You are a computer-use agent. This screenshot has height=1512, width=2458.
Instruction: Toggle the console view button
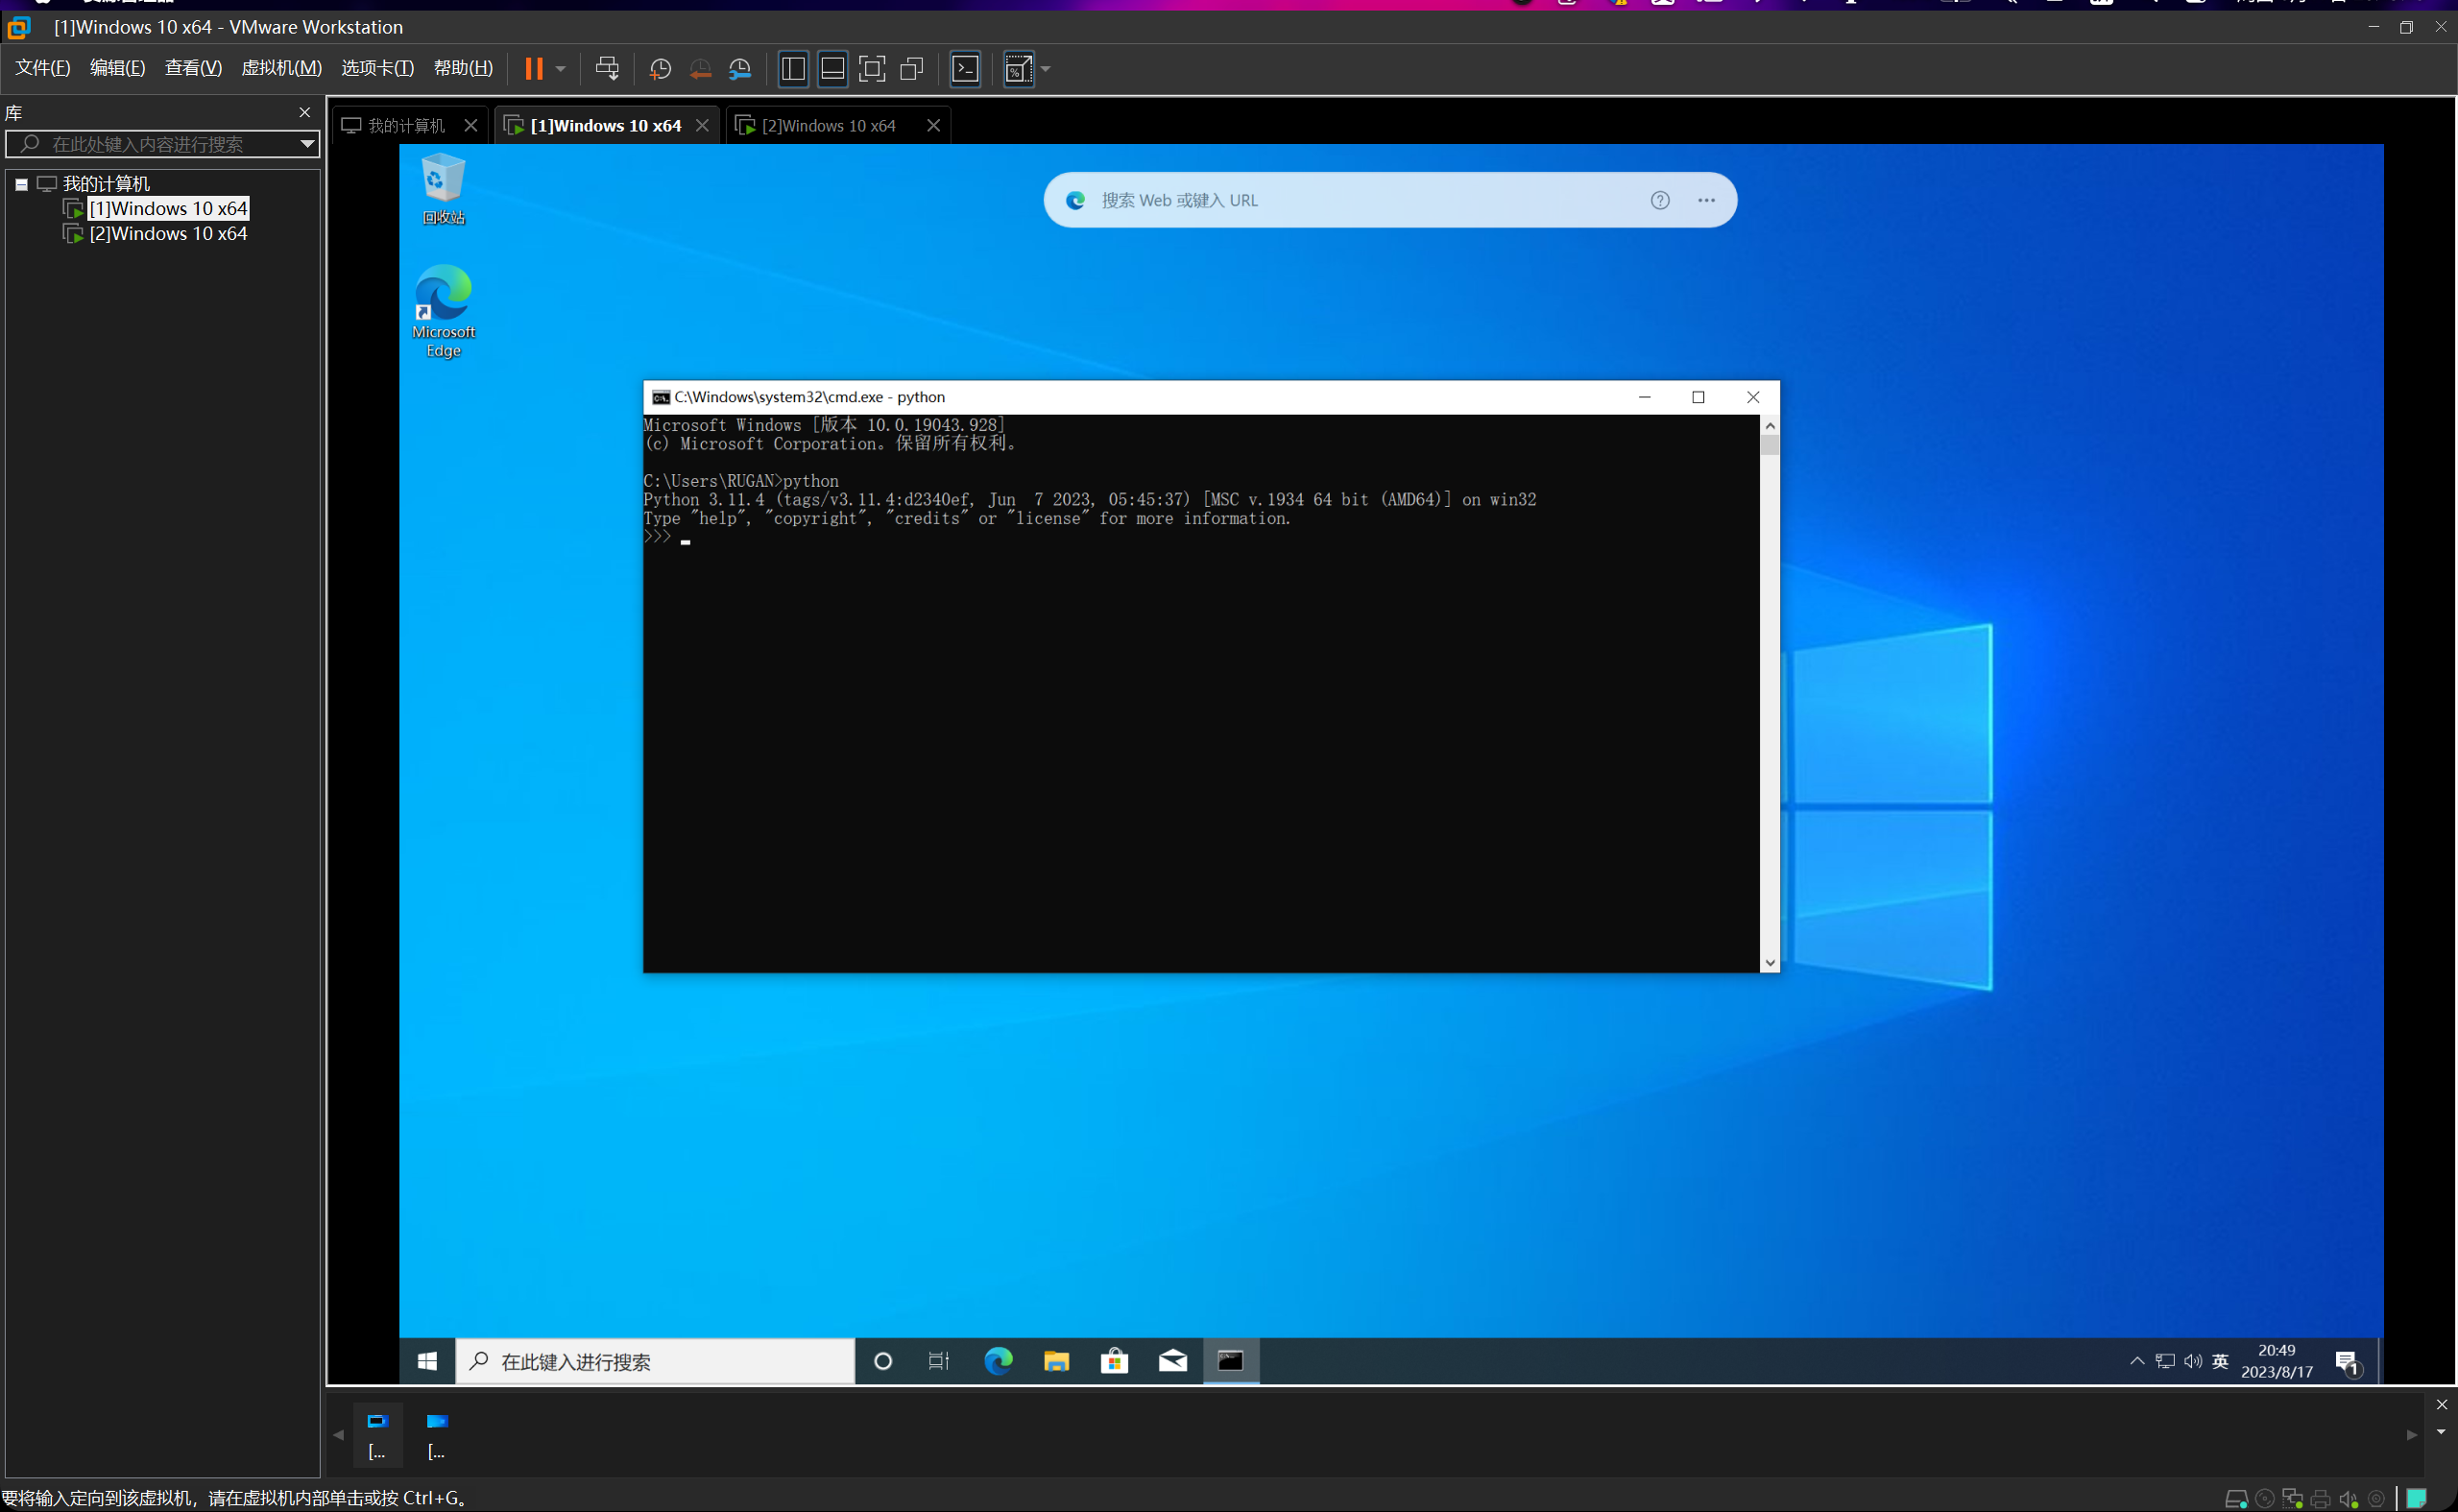coord(965,68)
